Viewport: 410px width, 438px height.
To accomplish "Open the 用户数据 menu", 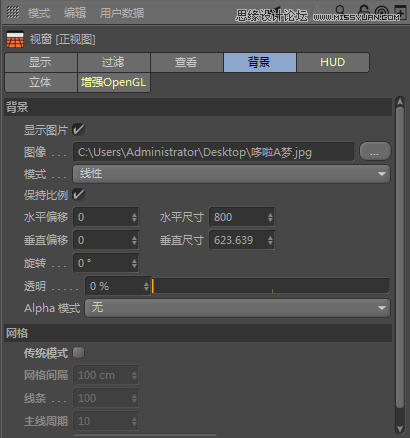I will tap(122, 13).
